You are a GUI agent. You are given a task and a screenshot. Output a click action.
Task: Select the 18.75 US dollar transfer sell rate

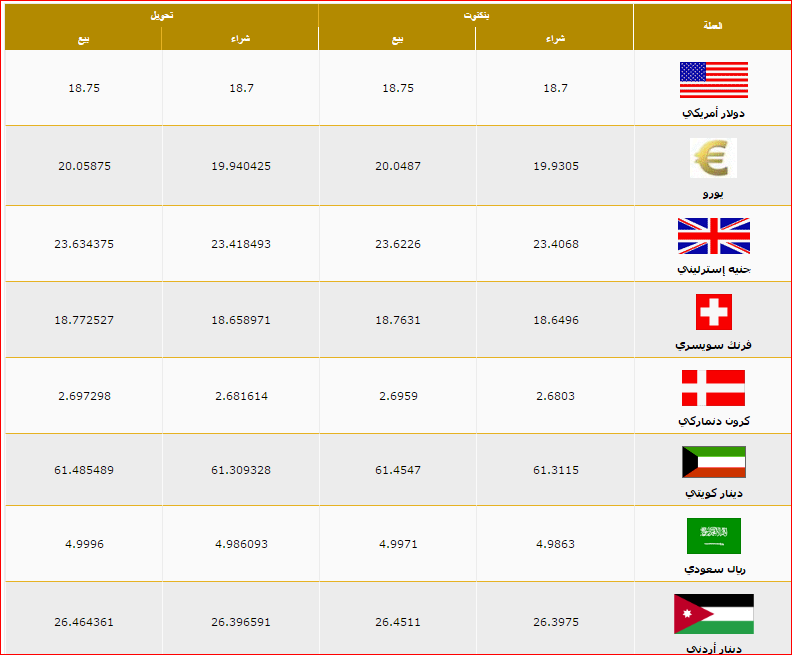coord(84,88)
